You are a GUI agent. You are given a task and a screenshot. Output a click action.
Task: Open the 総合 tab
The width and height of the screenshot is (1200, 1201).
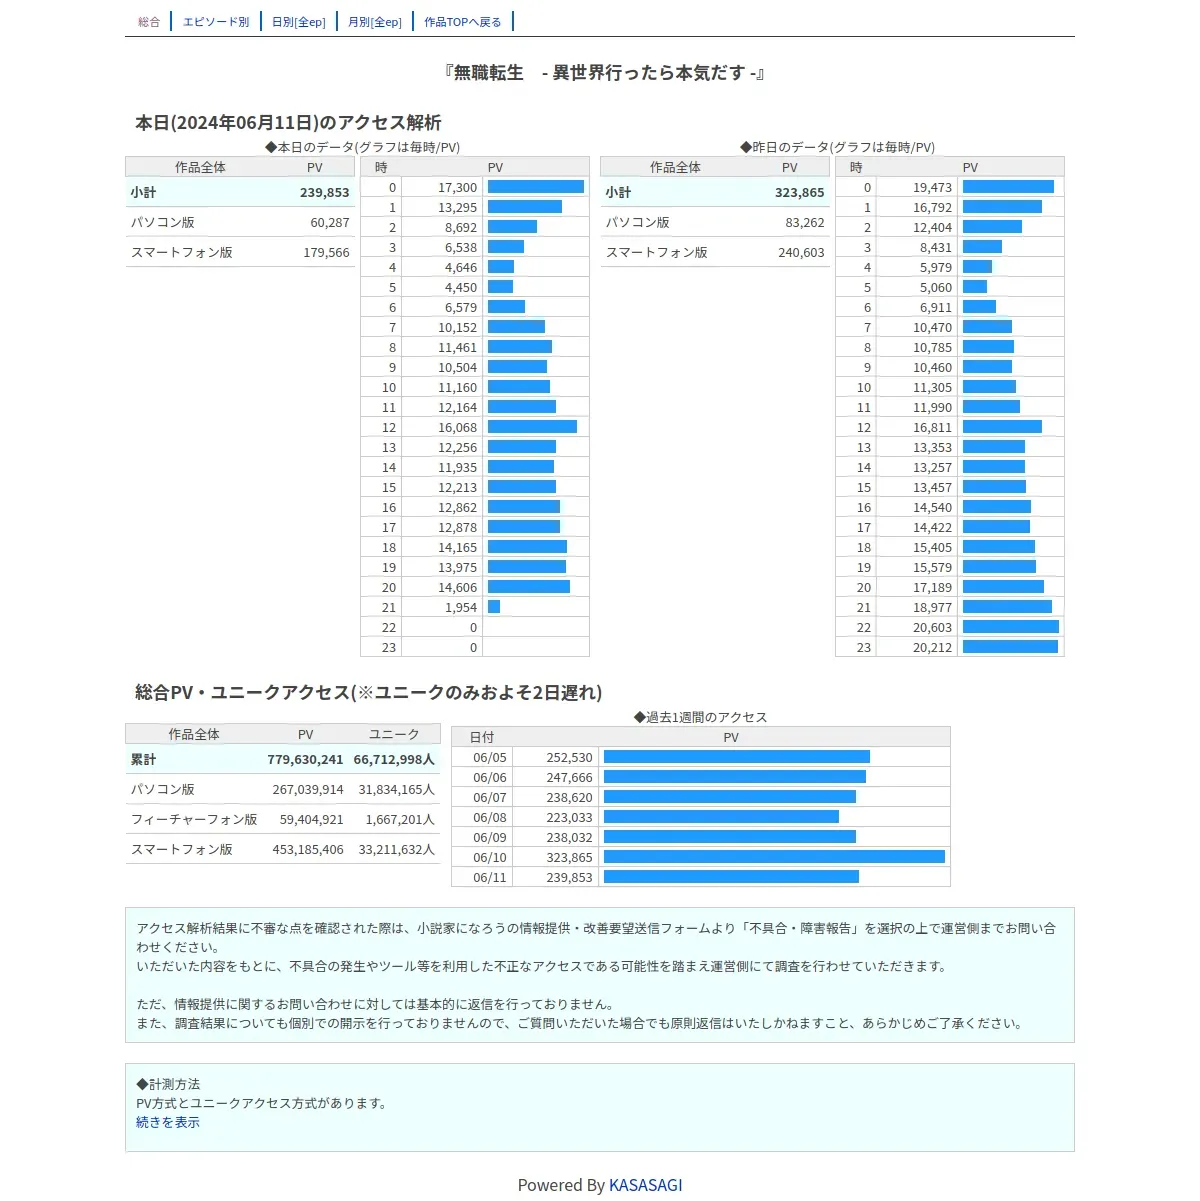(149, 22)
